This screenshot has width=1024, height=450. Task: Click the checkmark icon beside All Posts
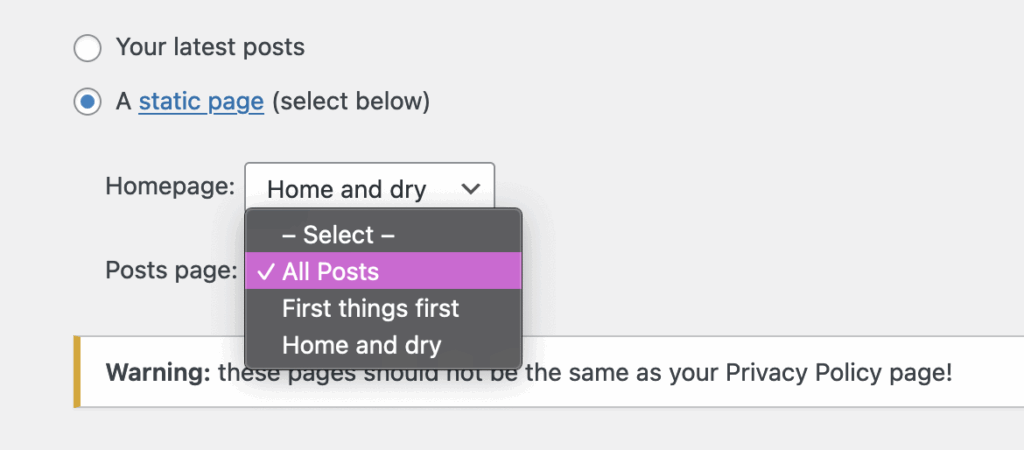[265, 271]
